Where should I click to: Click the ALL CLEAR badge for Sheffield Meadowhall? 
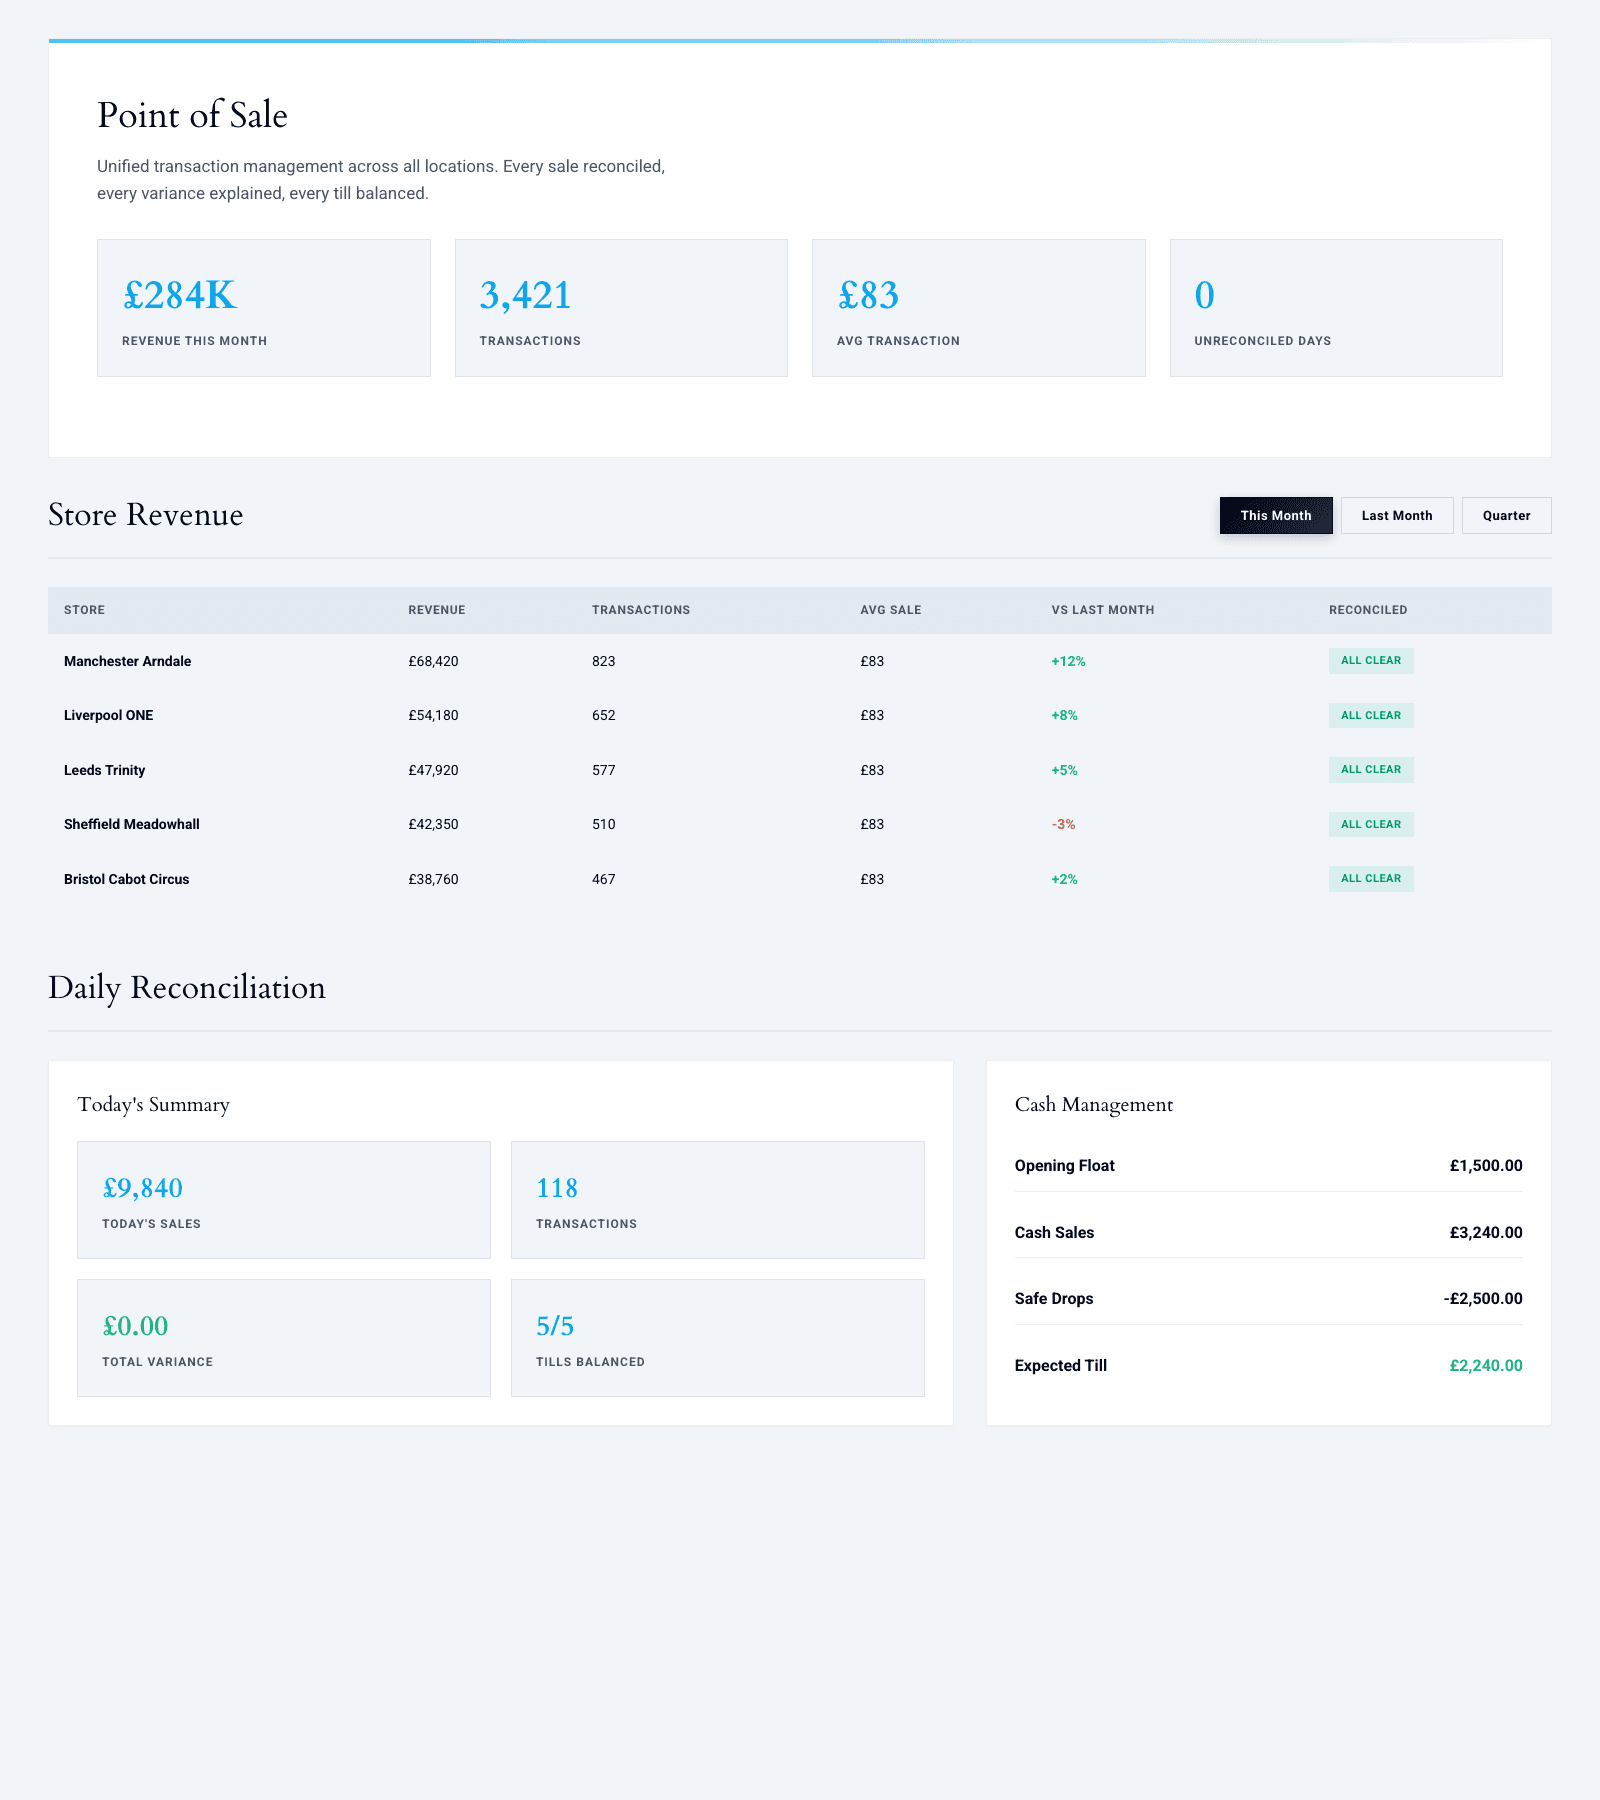pos(1370,824)
